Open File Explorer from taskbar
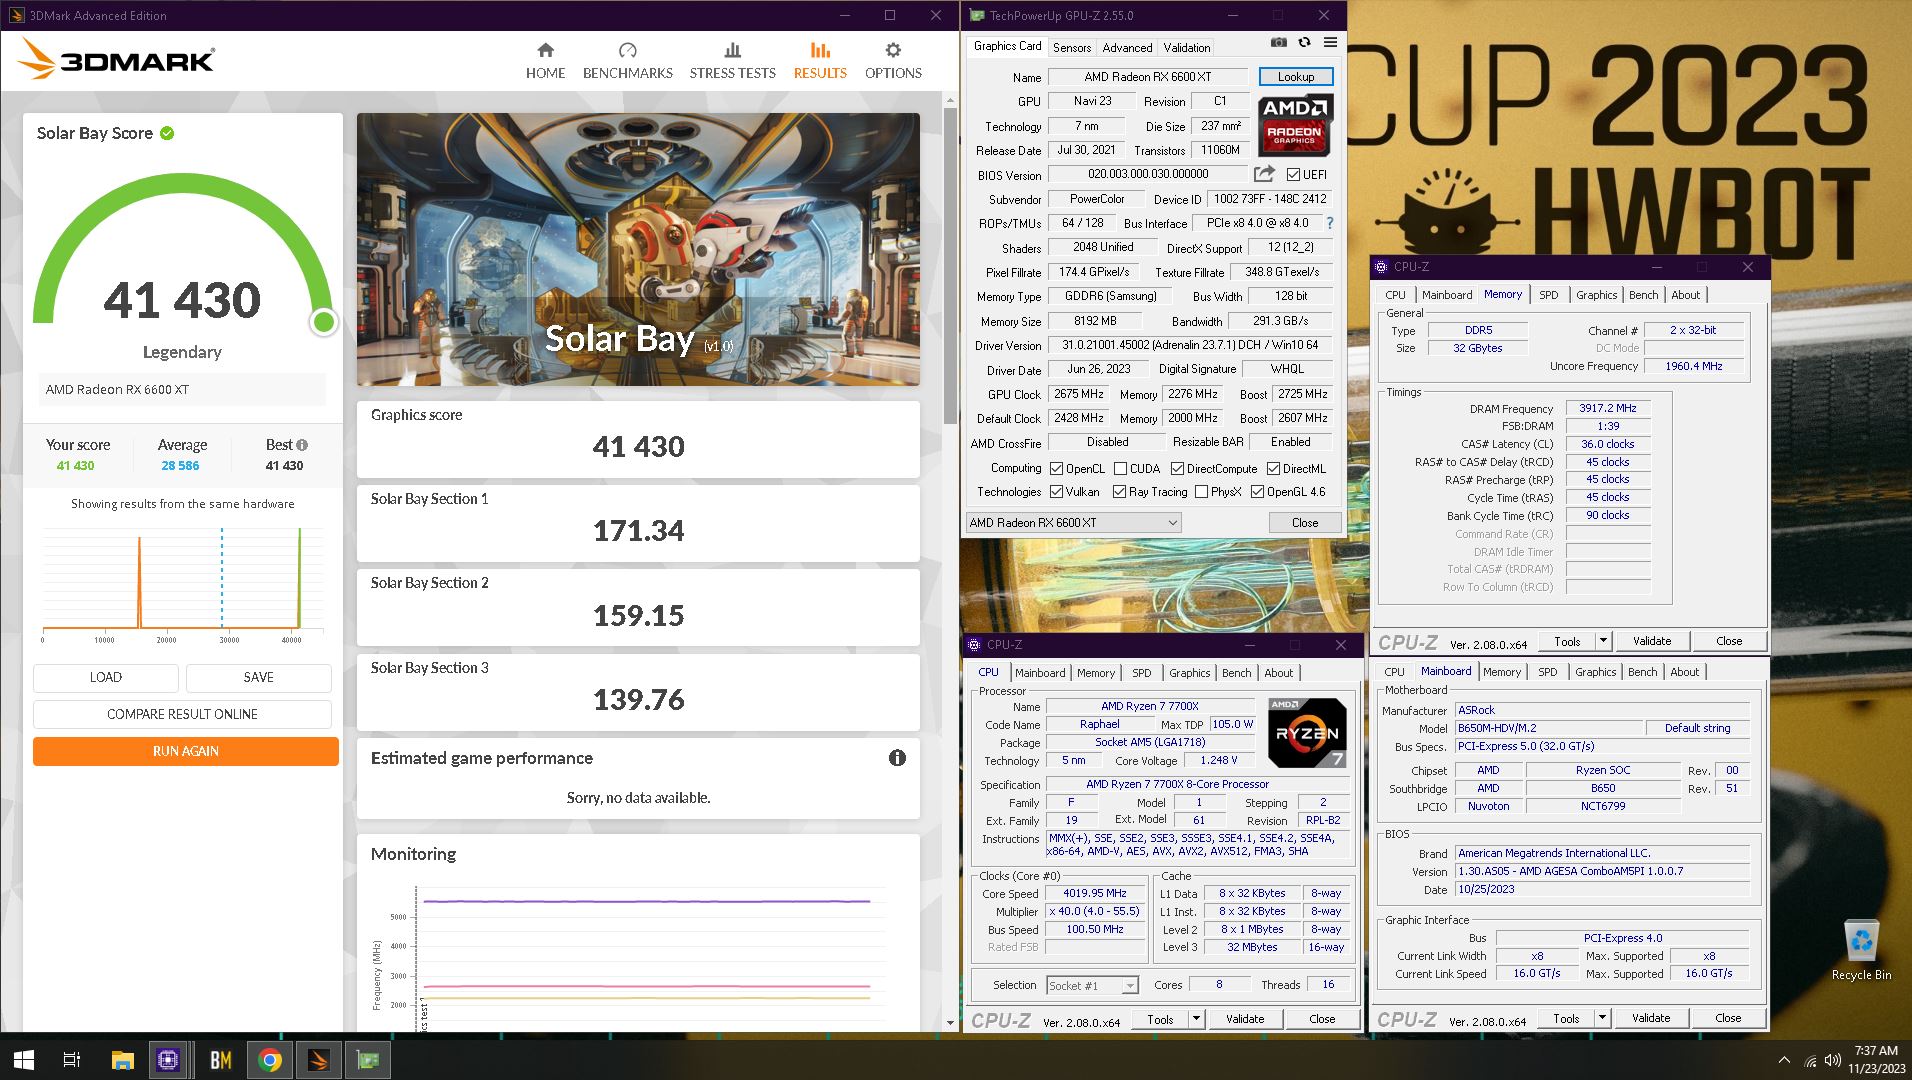This screenshot has height=1080, width=1912. point(122,1060)
